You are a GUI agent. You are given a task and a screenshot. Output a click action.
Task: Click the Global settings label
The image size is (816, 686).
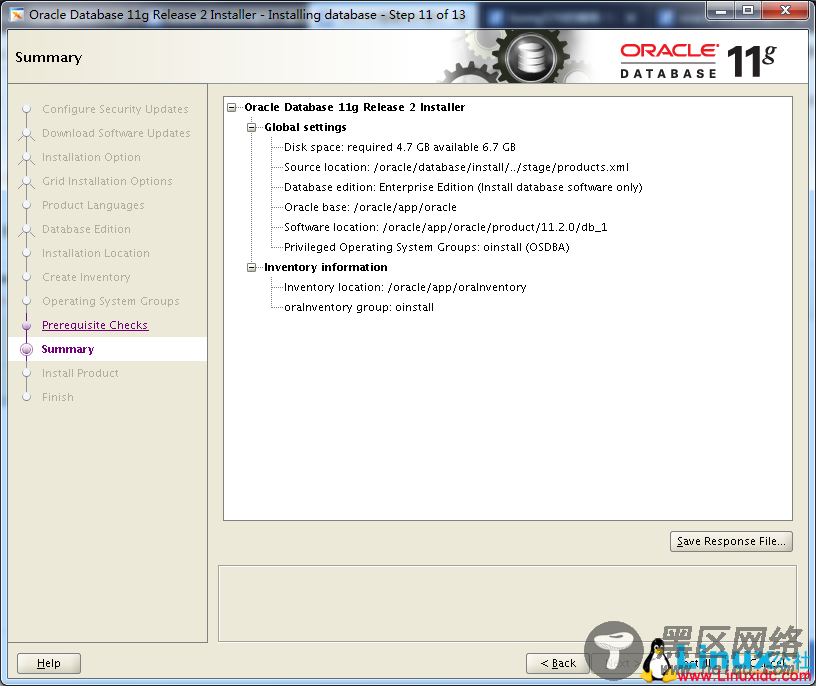click(305, 128)
